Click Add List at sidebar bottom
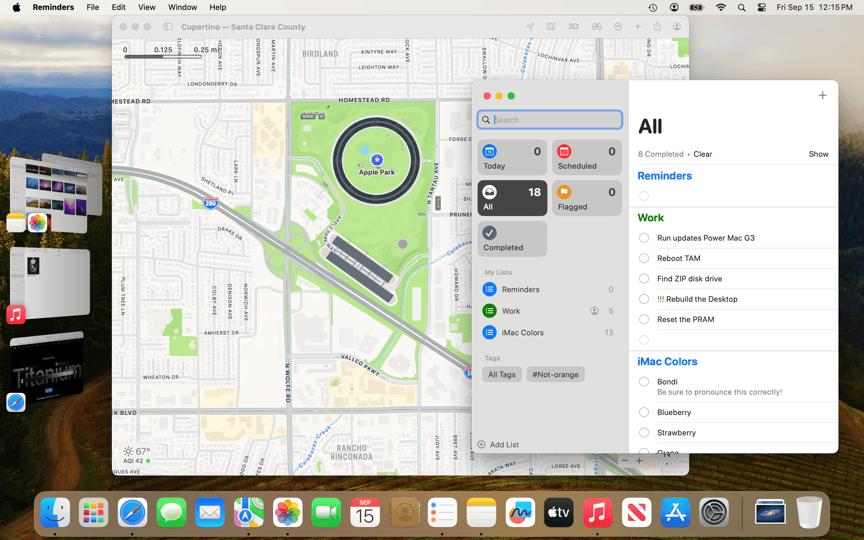This screenshot has height=540, width=864. pos(499,445)
